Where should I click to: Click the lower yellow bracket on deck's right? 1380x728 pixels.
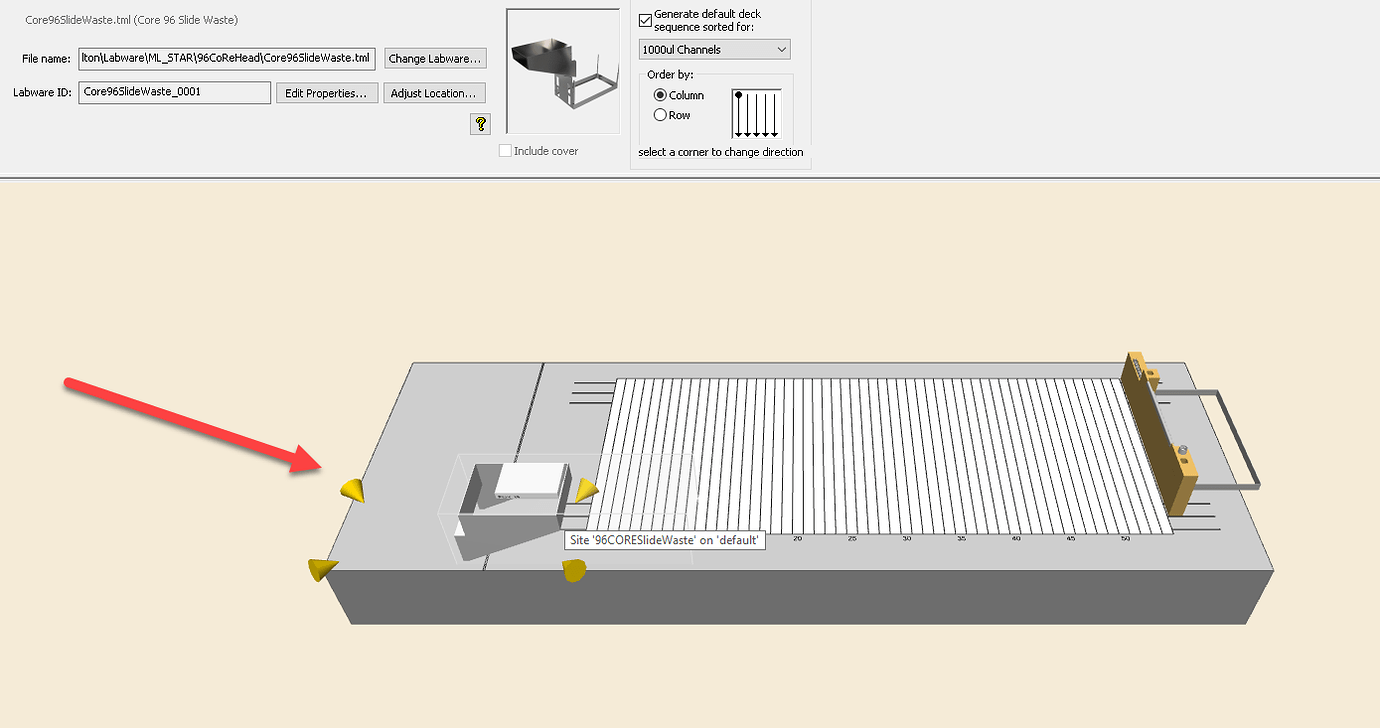1185,478
